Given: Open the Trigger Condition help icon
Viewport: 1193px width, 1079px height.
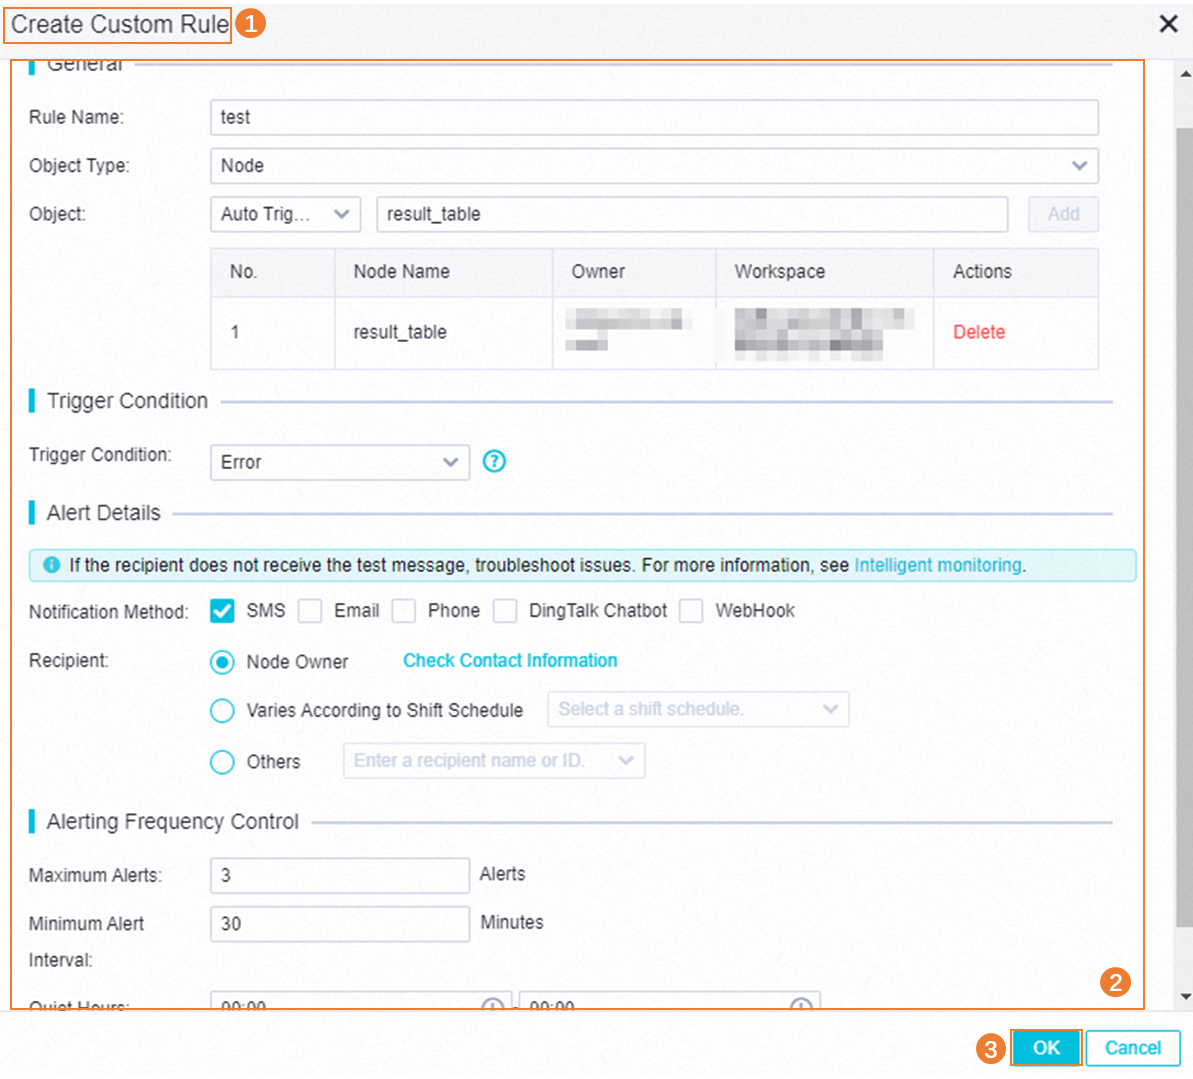Looking at the screenshot, I should coord(494,462).
